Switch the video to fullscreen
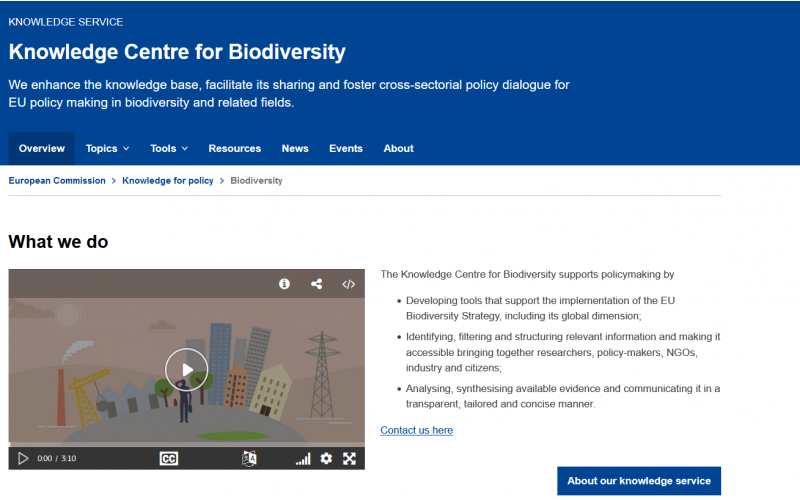Image resolution: width=800 pixels, height=500 pixels. 349,459
